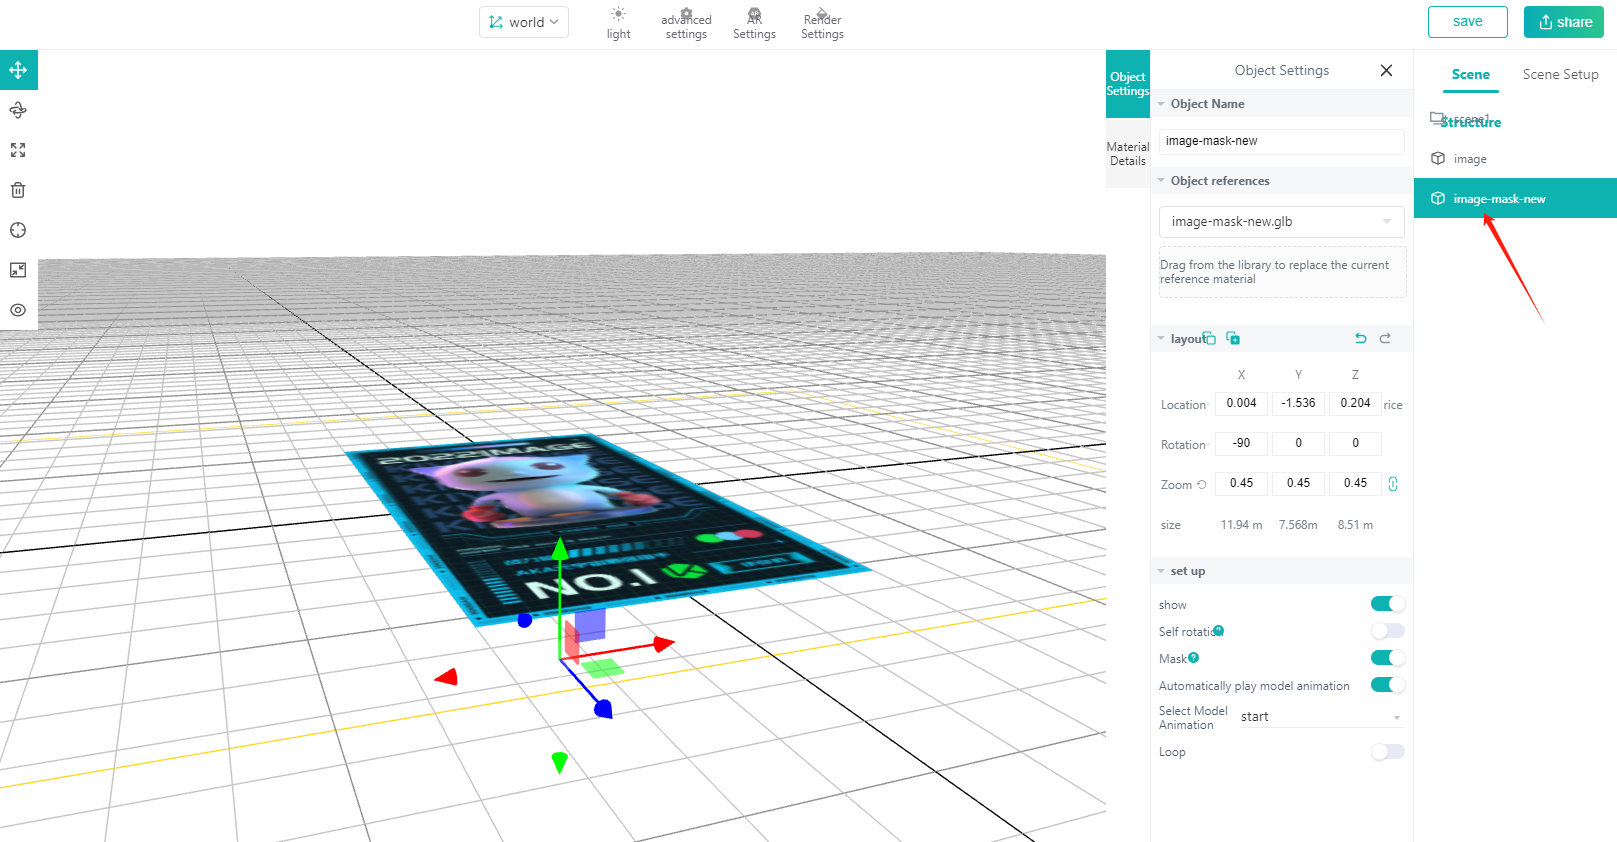Image resolution: width=1617 pixels, height=842 pixels.
Task: Switch to Object Settings side tab
Action: click(1127, 84)
